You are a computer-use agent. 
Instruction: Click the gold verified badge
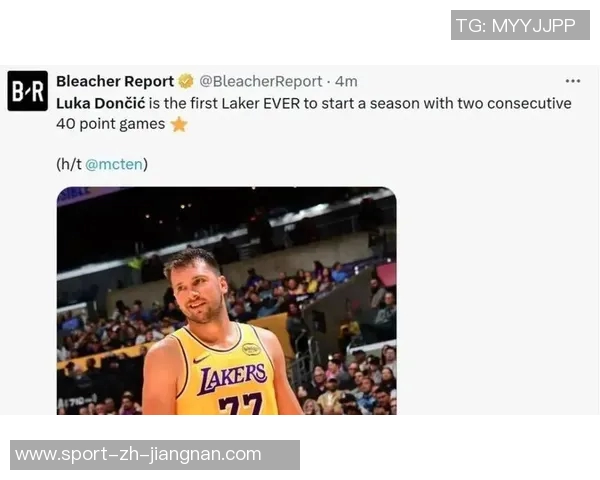point(186,81)
